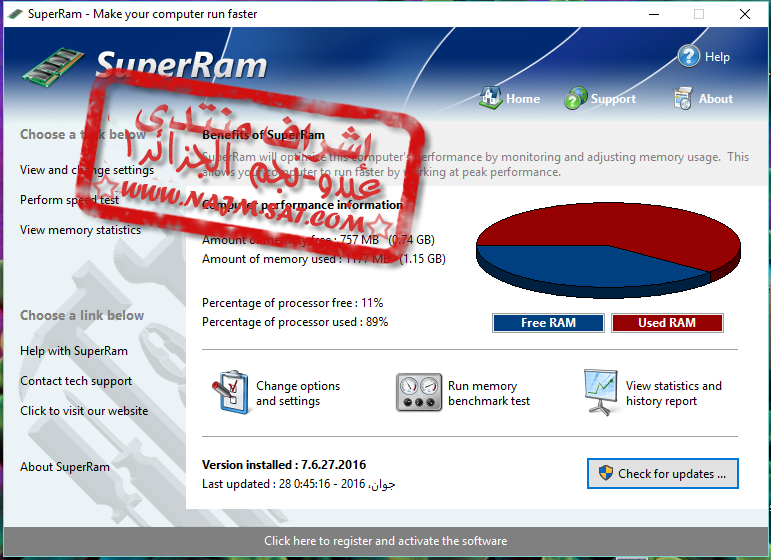The width and height of the screenshot is (771, 560).
Task: Click the statistics chart icon
Action: tap(601, 393)
